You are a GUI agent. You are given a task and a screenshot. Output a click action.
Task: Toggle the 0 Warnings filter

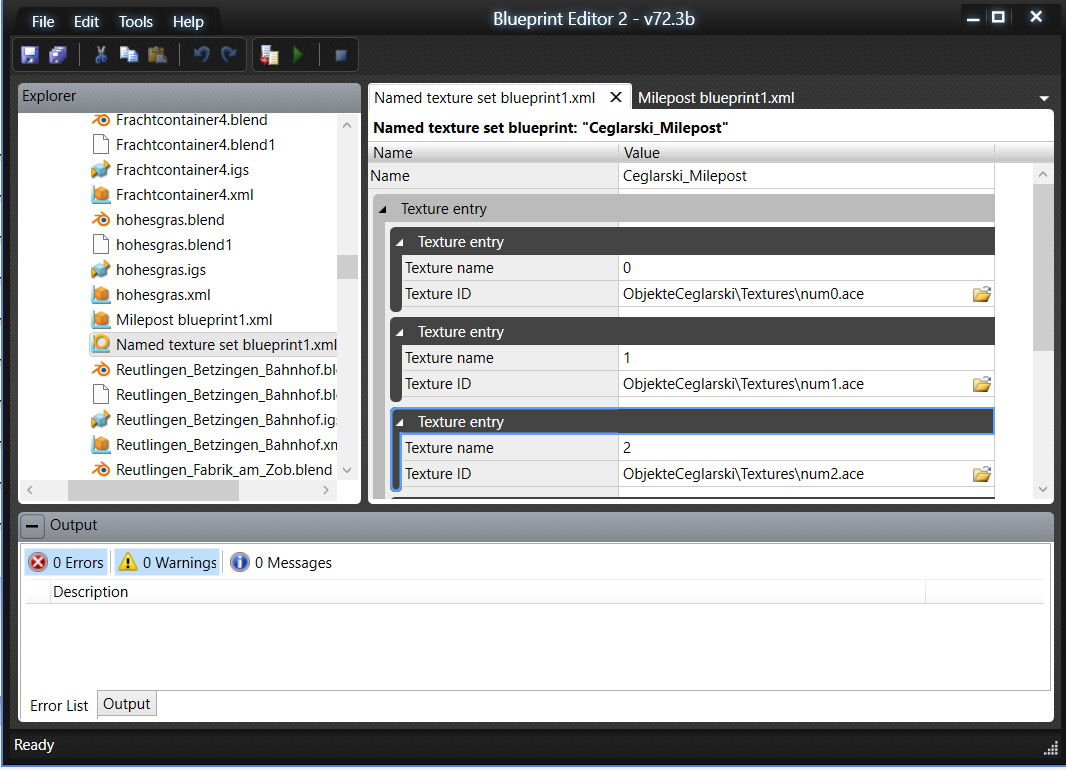pyautogui.click(x=167, y=563)
